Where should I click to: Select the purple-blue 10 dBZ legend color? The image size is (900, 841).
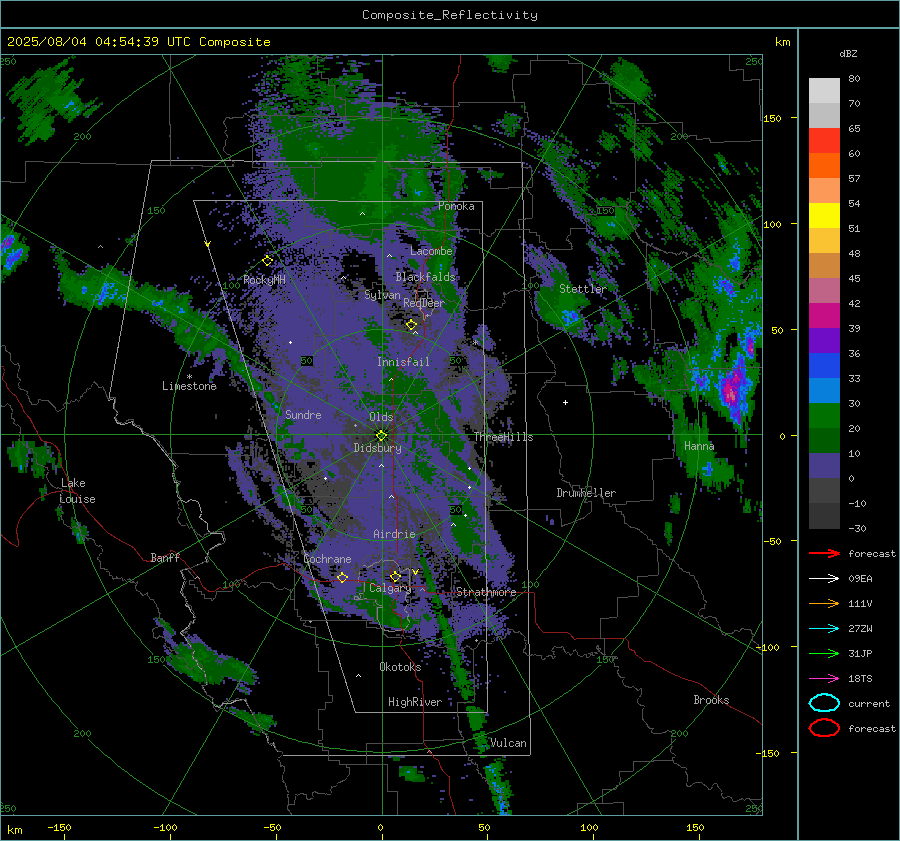click(x=824, y=465)
